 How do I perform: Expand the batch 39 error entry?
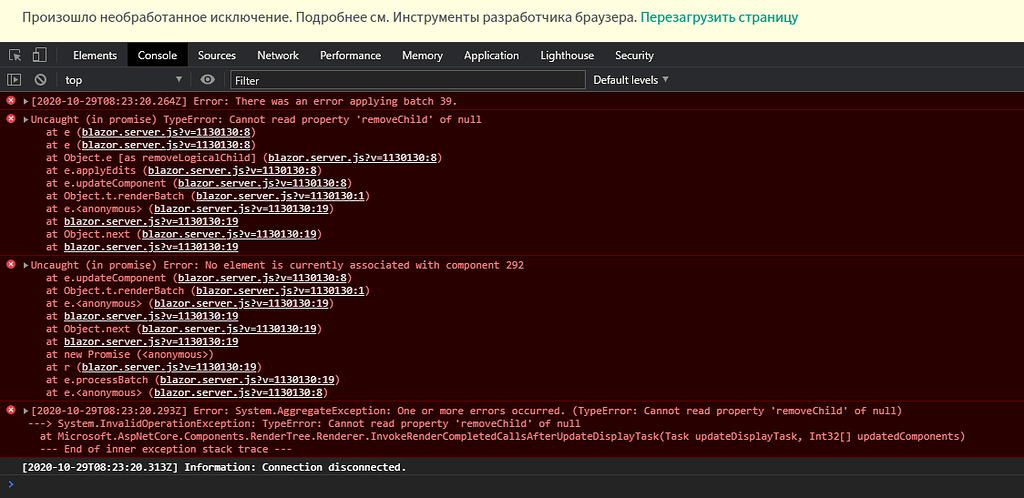click(x=26, y=102)
